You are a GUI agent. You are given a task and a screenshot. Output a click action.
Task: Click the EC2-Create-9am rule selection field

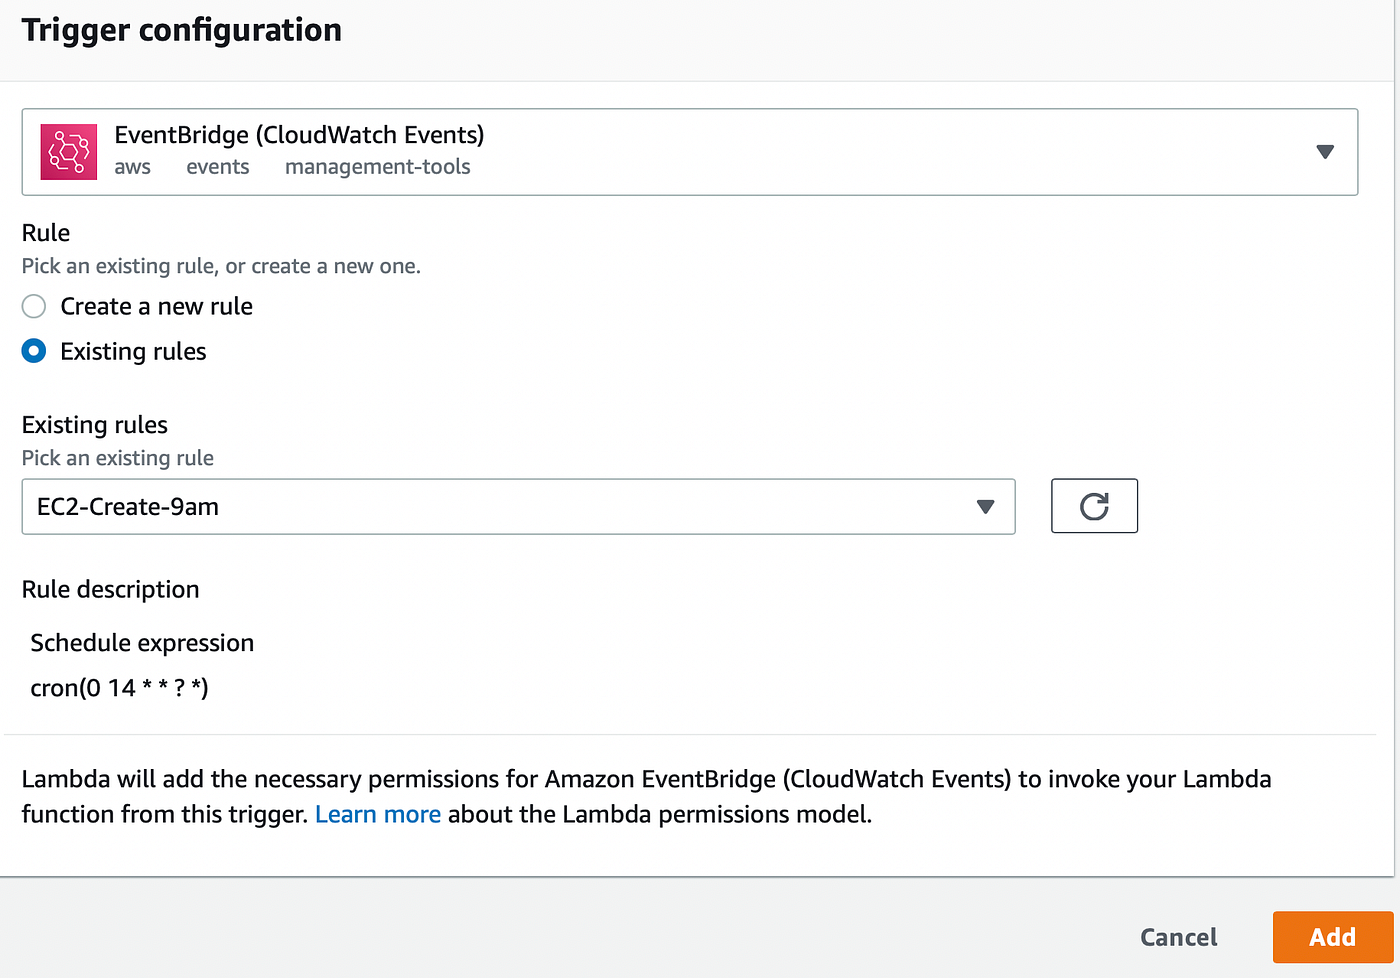pos(500,507)
